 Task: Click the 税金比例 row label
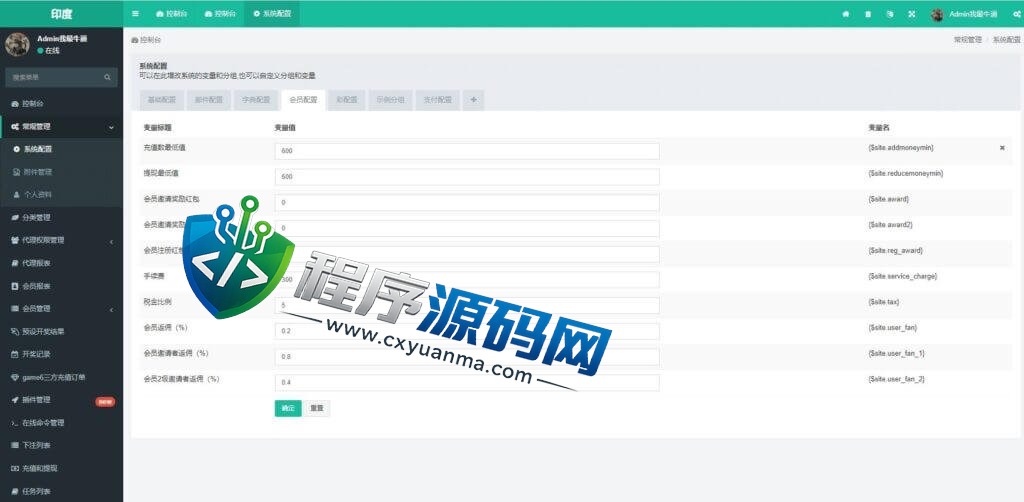point(157,302)
